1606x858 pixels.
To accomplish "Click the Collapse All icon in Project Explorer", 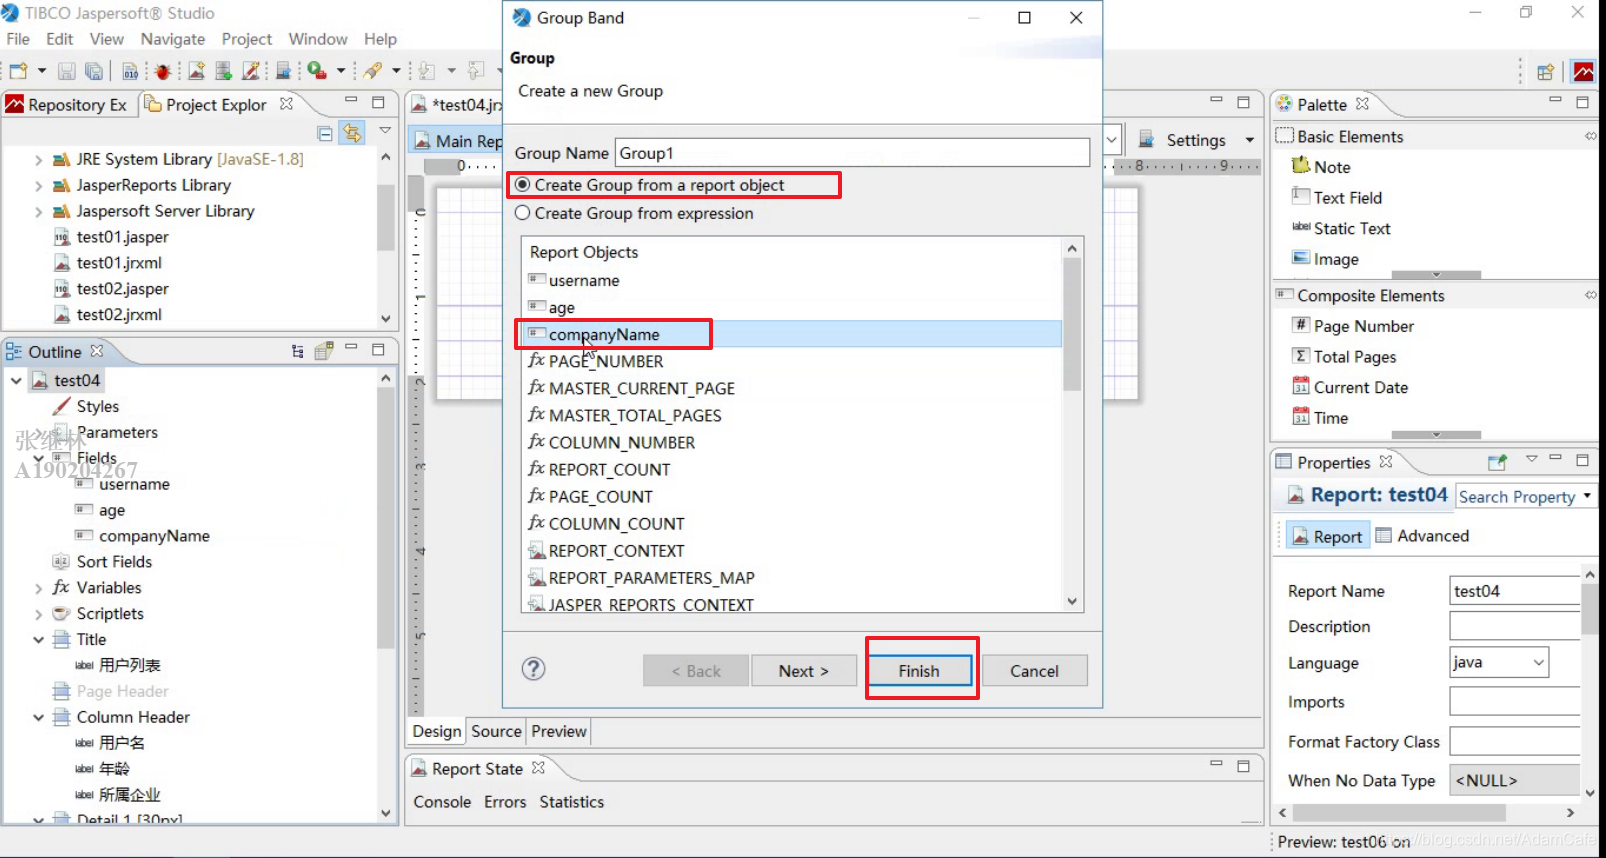I will (325, 133).
